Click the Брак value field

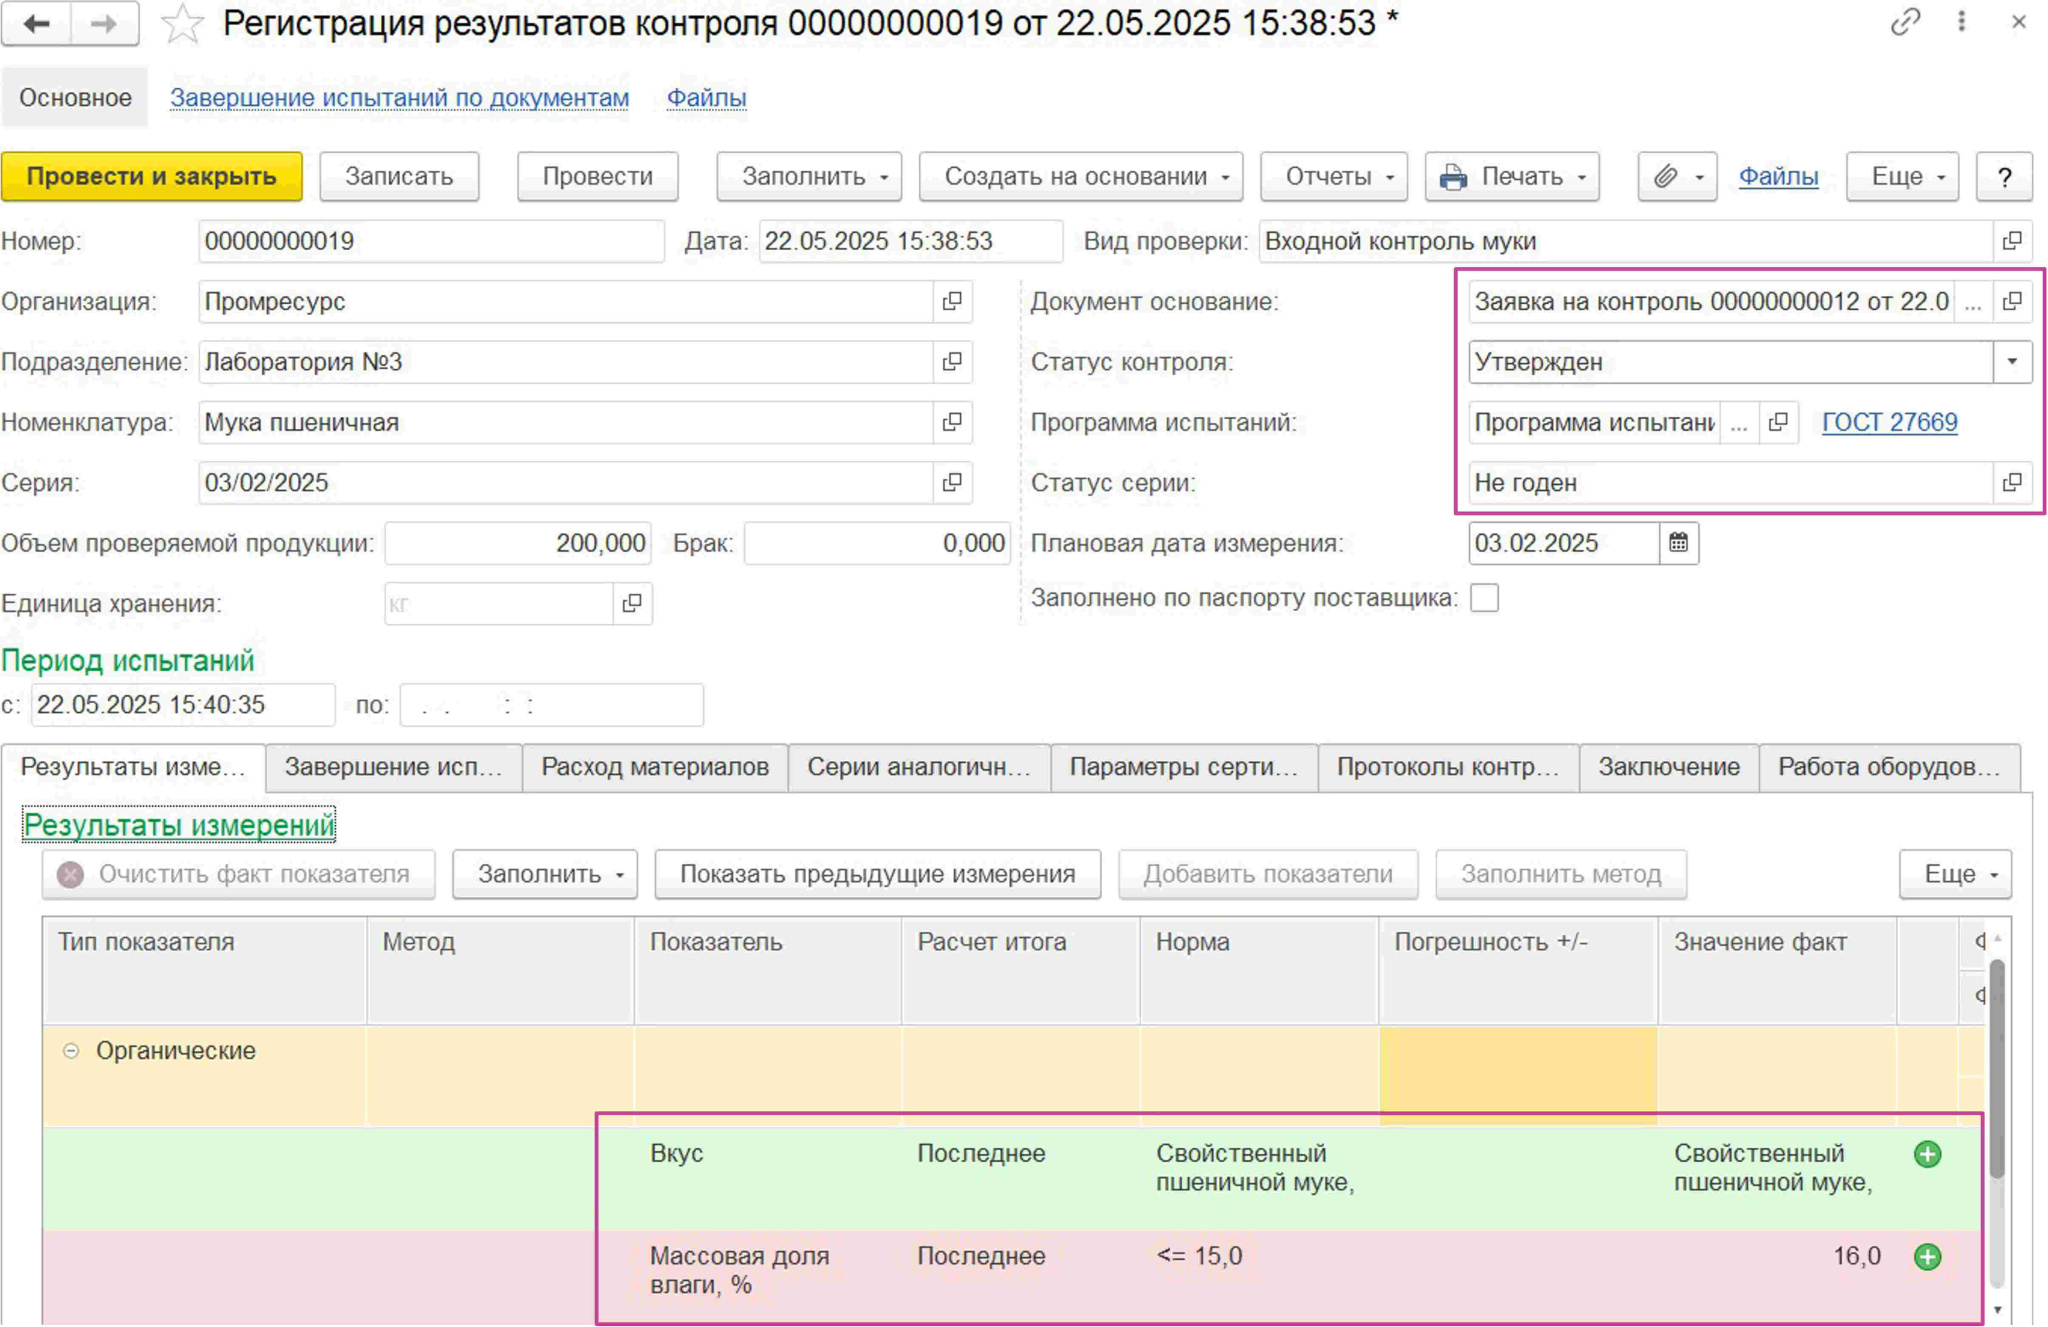pos(877,543)
